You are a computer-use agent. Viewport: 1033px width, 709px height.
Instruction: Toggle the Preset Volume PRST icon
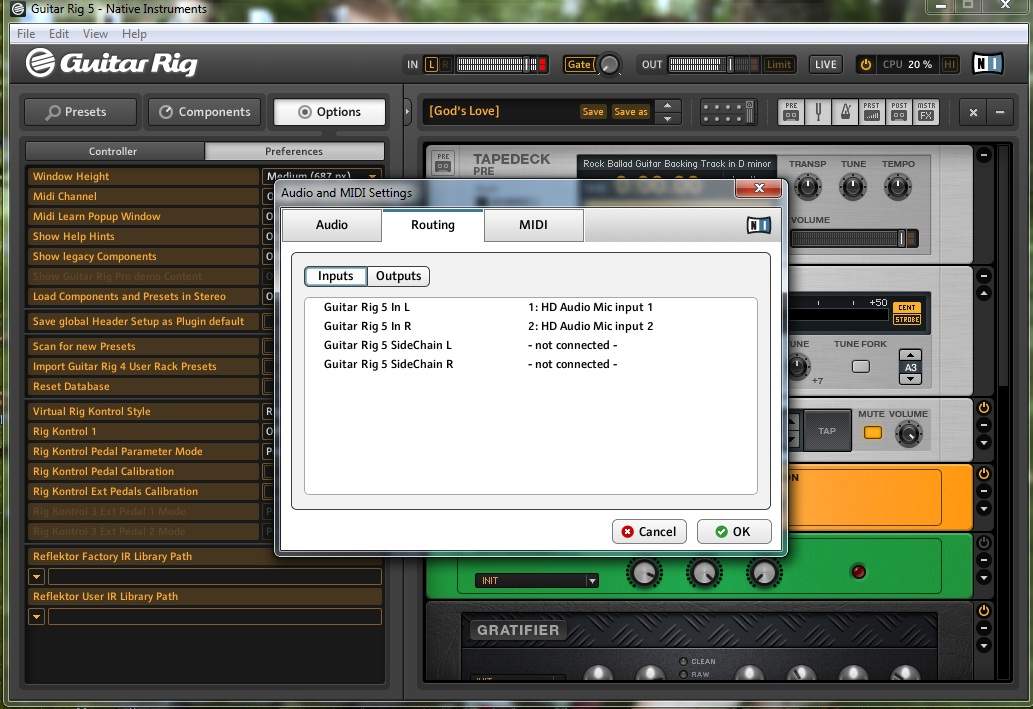871,112
